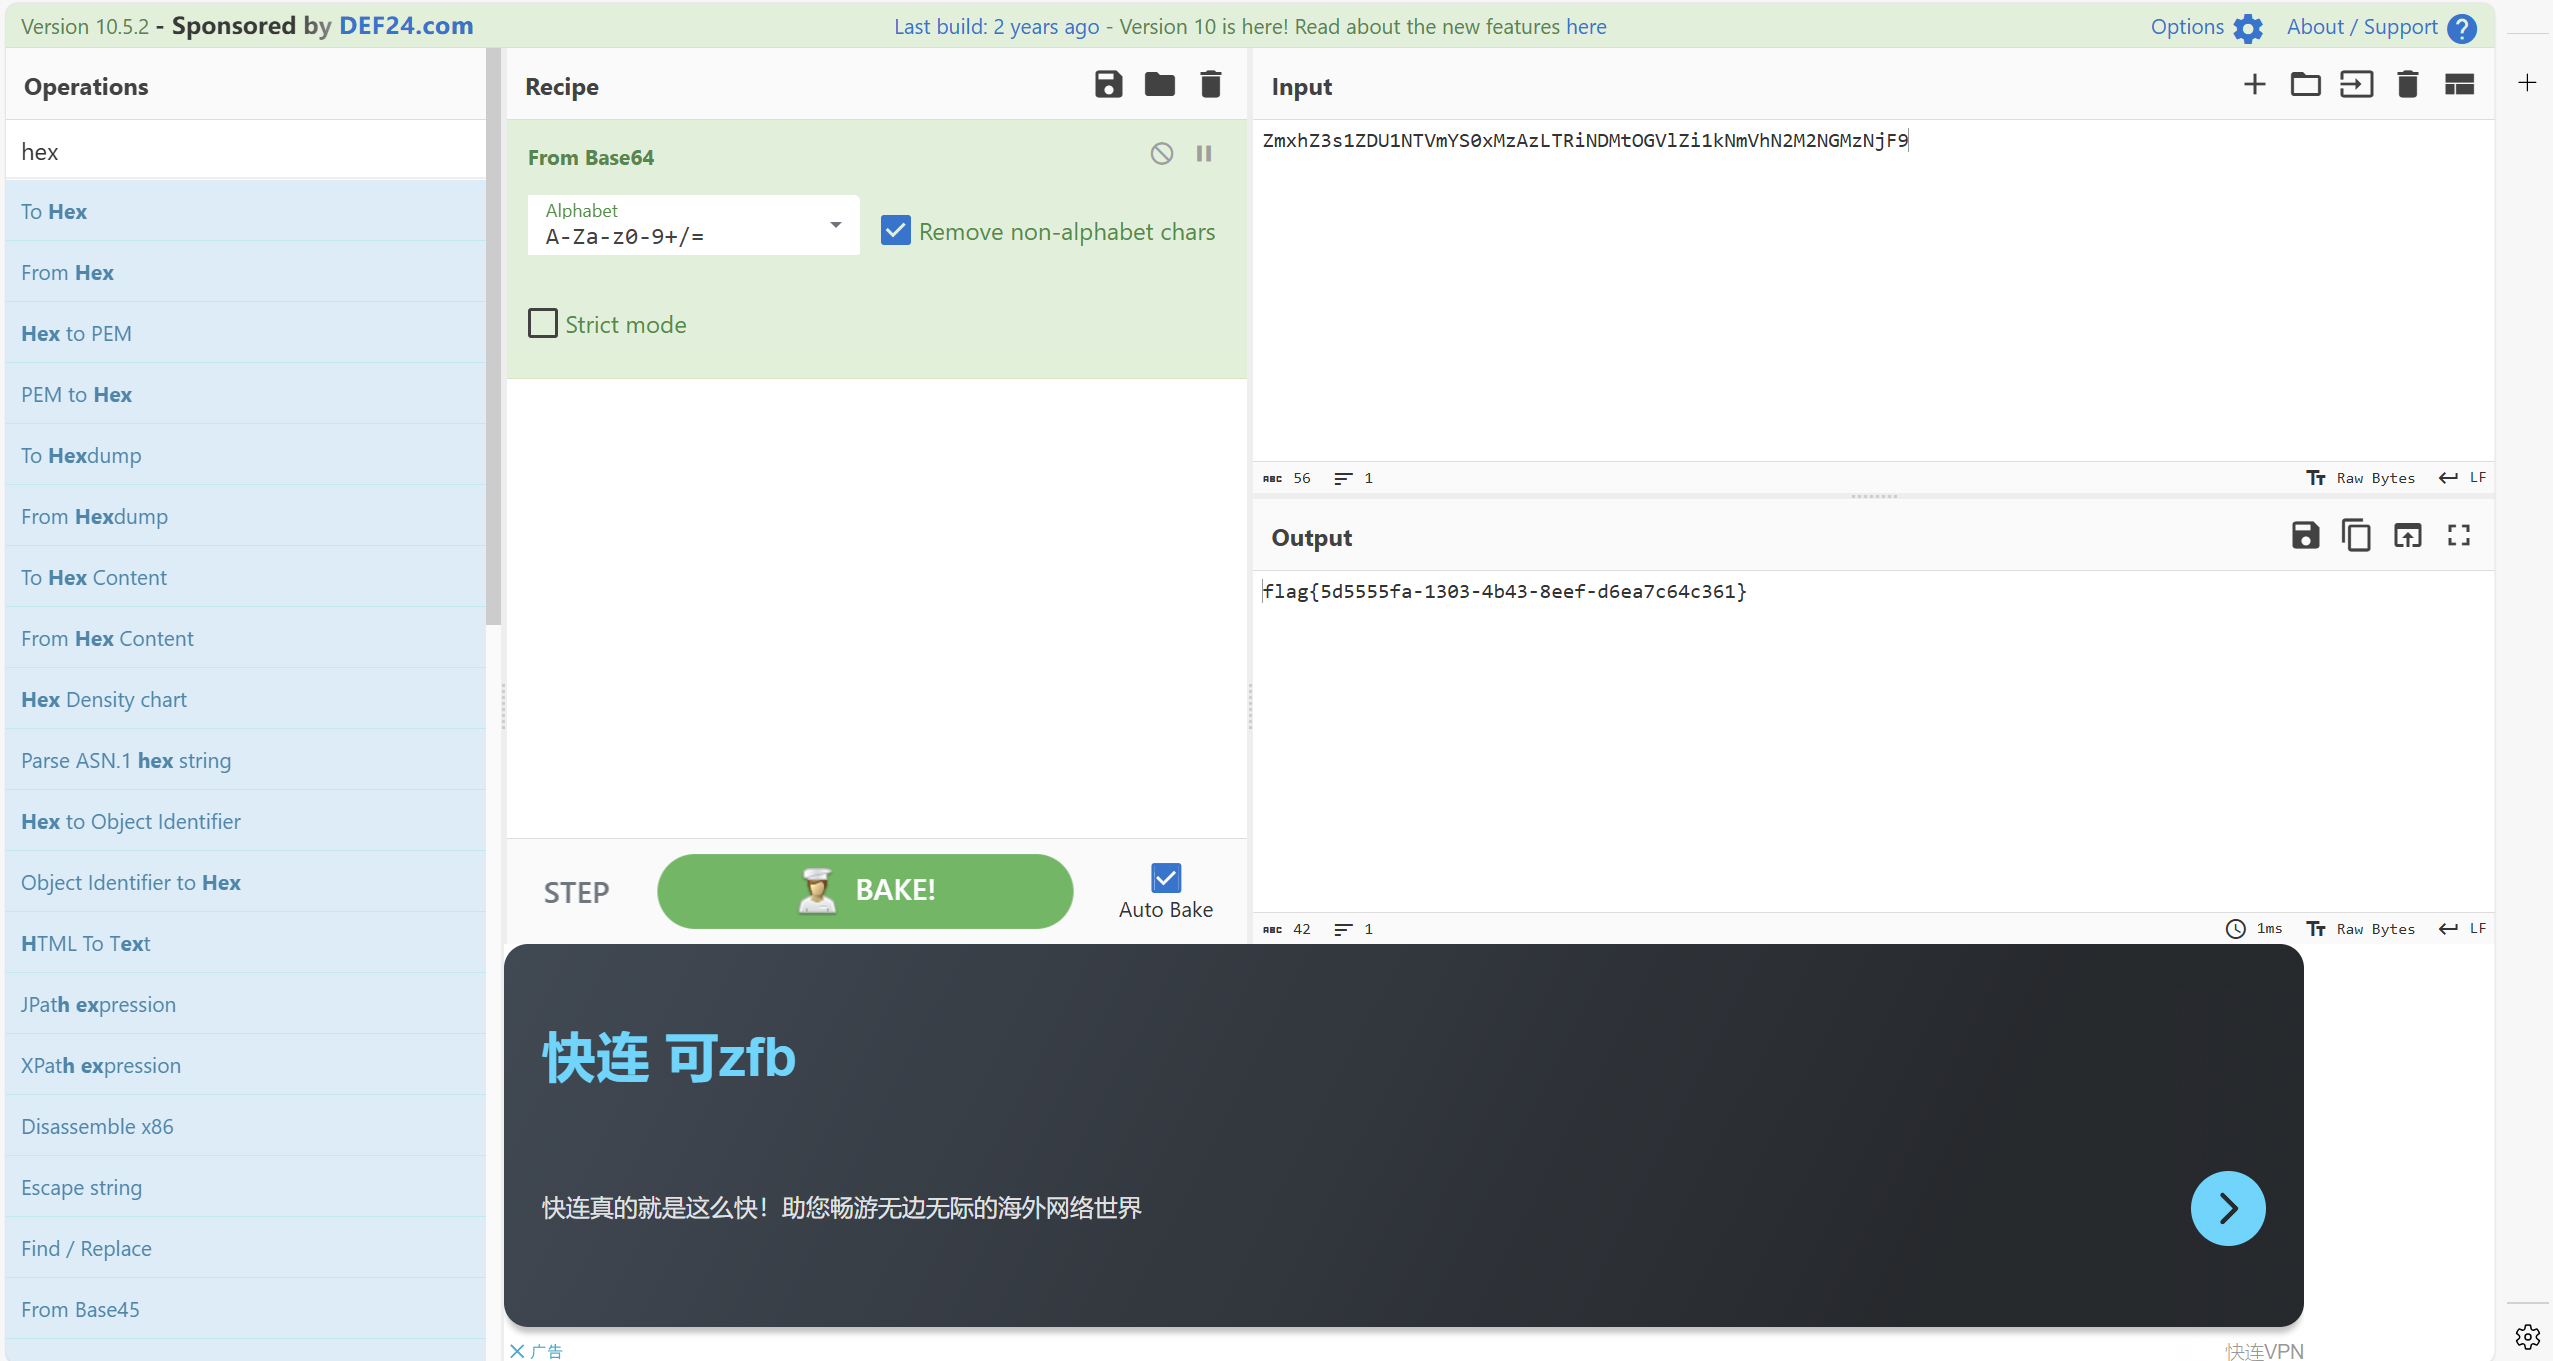The image size is (2553, 1361).
Task: Select Find / Replace operation
Action: (245, 1248)
